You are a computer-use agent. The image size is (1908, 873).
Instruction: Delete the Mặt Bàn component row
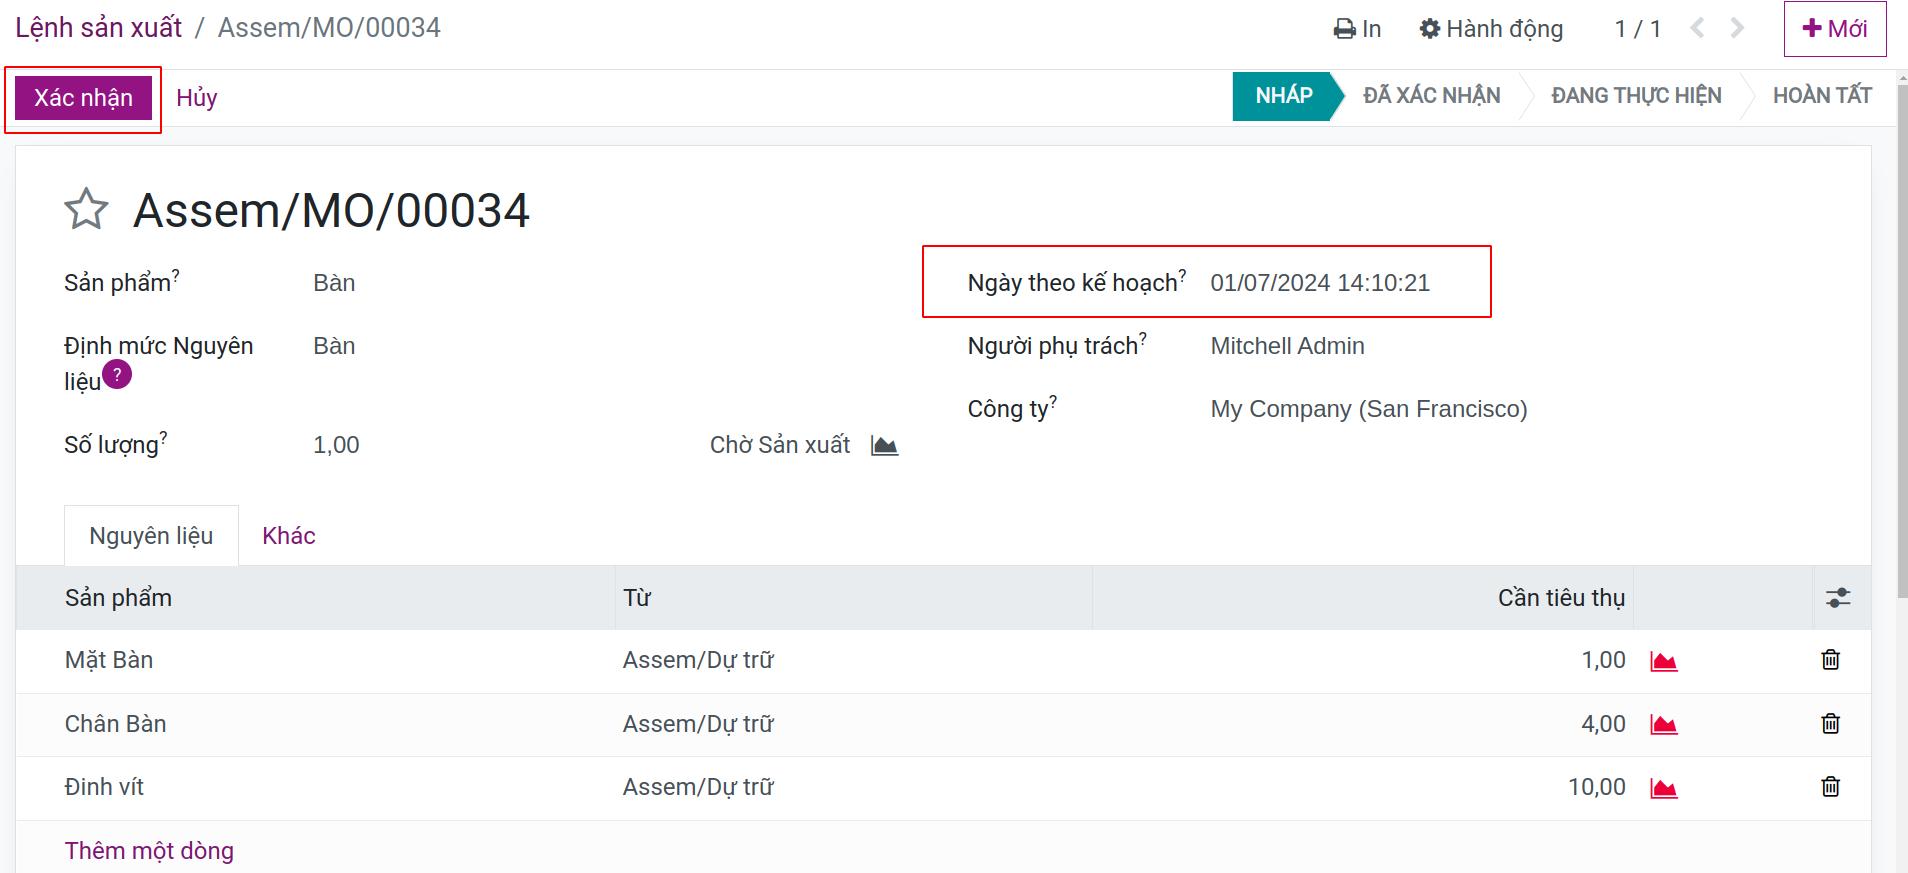click(1830, 660)
